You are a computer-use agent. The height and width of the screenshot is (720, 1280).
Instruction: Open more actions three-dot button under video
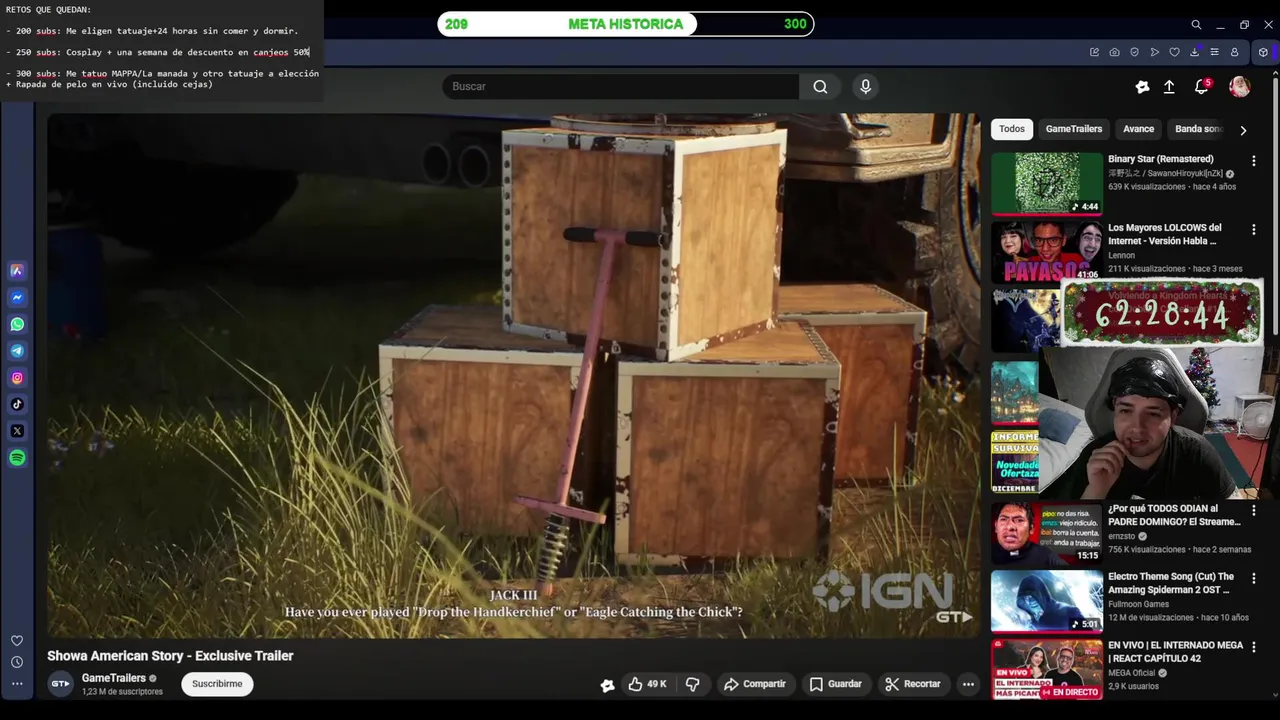pos(968,684)
